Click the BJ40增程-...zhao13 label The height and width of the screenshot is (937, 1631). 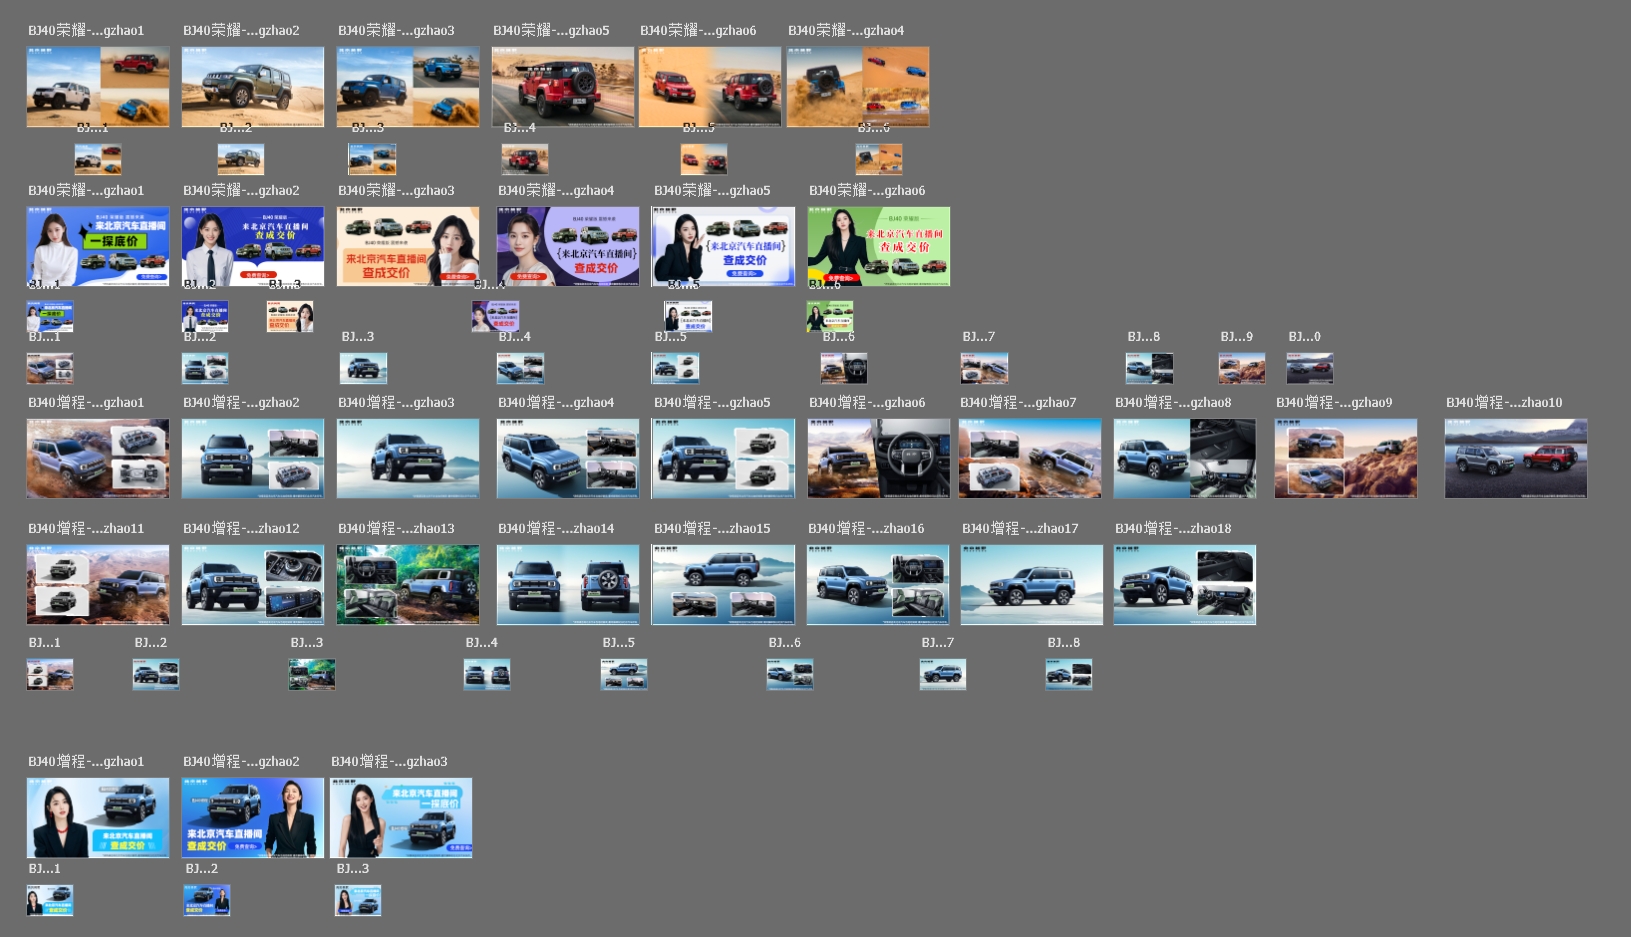coord(396,529)
